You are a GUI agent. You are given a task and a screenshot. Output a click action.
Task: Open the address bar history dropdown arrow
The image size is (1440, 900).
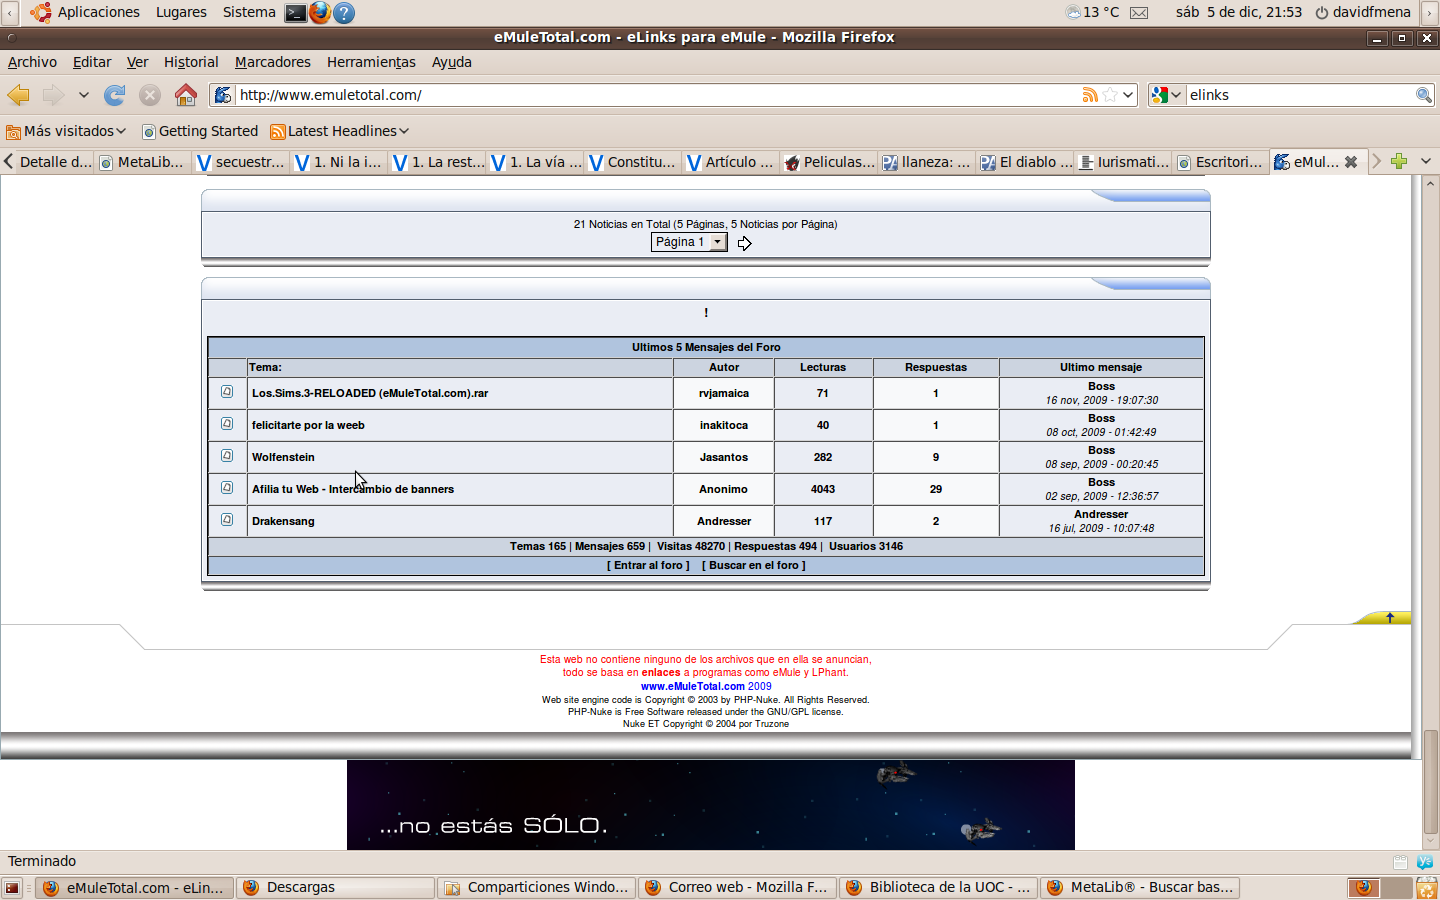(1129, 95)
